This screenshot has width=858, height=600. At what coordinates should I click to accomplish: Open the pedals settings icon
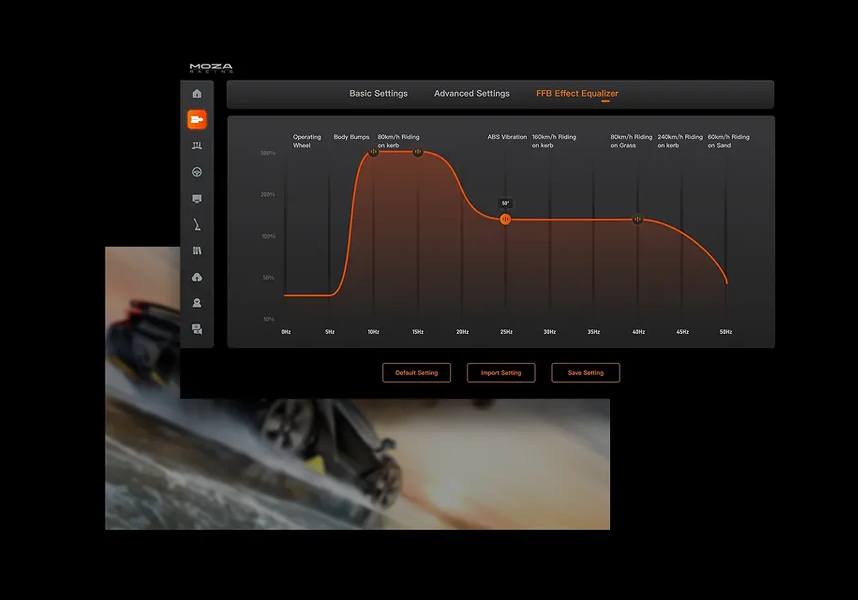coord(197,146)
